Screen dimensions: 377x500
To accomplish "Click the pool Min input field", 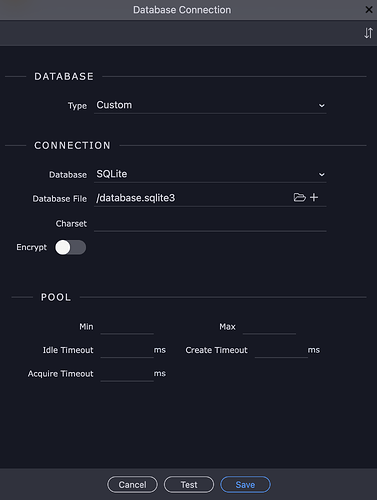I will coord(127,327).
